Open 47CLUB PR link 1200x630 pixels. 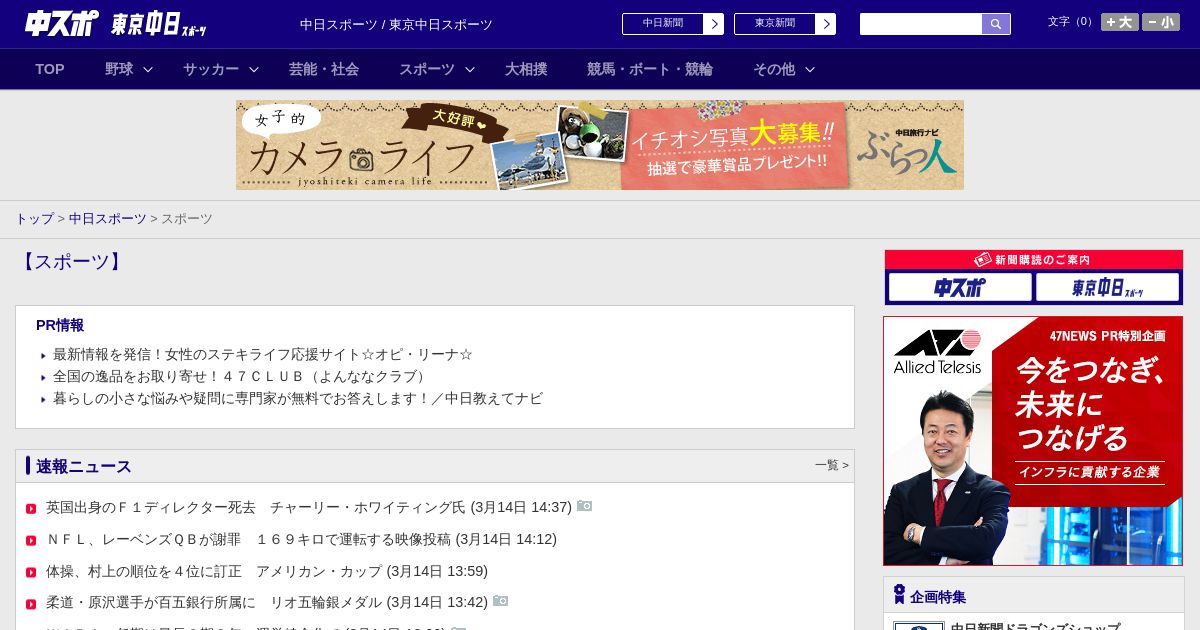pyautogui.click(x=241, y=376)
